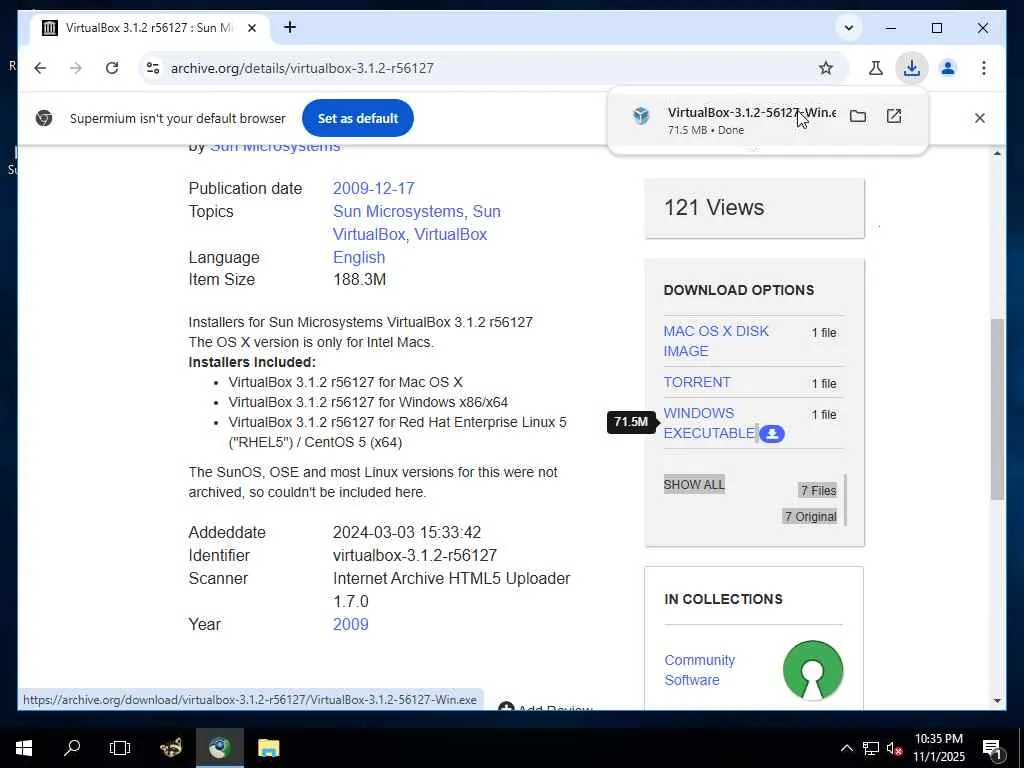Bookmark this page with the star icon
Image resolution: width=1024 pixels, height=768 pixels.
tap(825, 68)
